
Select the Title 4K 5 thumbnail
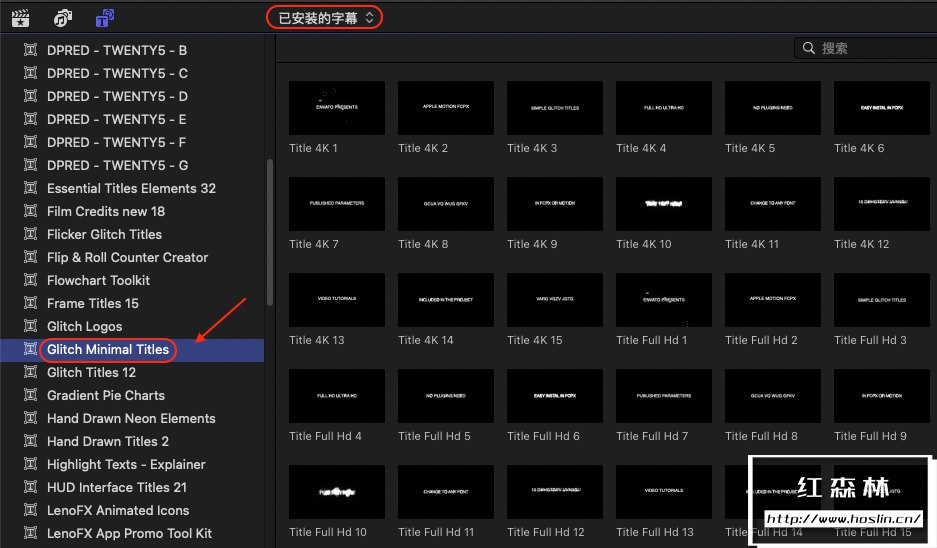click(773, 108)
